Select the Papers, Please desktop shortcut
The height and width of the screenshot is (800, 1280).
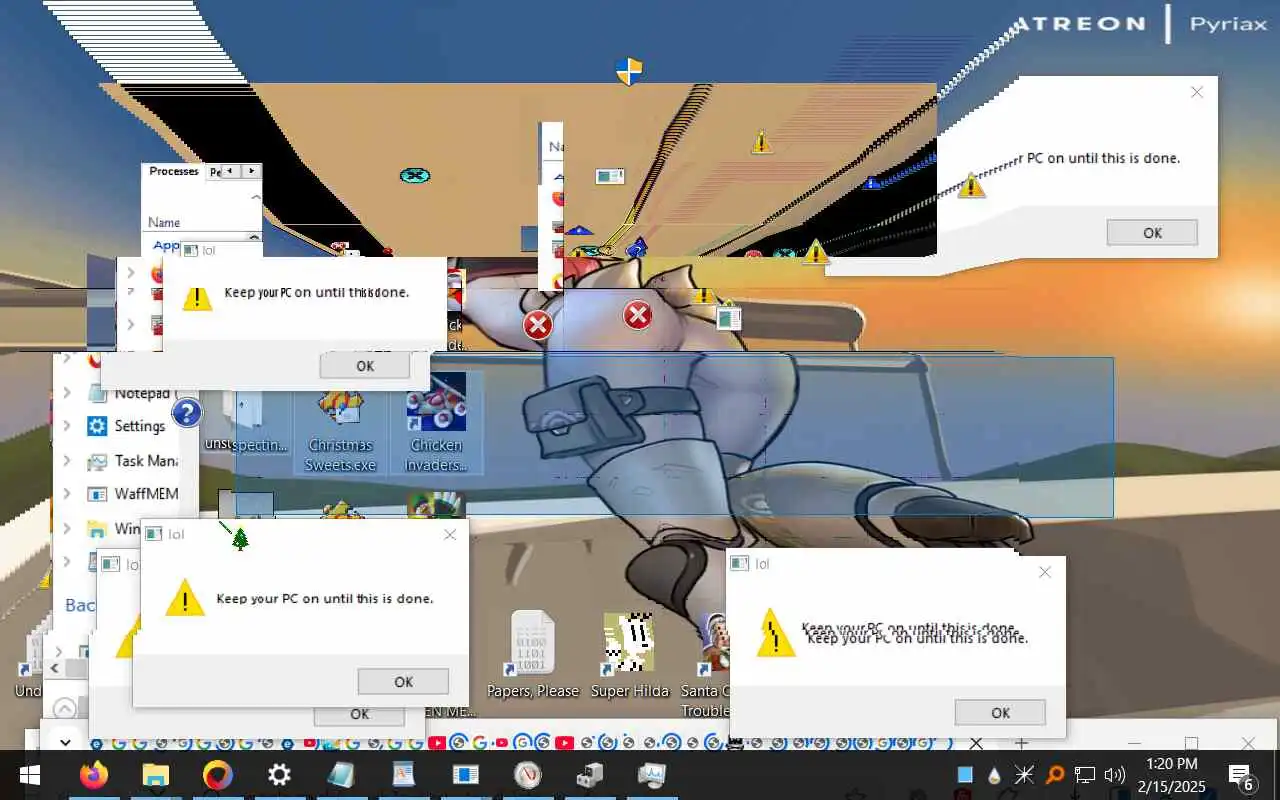[x=532, y=655]
